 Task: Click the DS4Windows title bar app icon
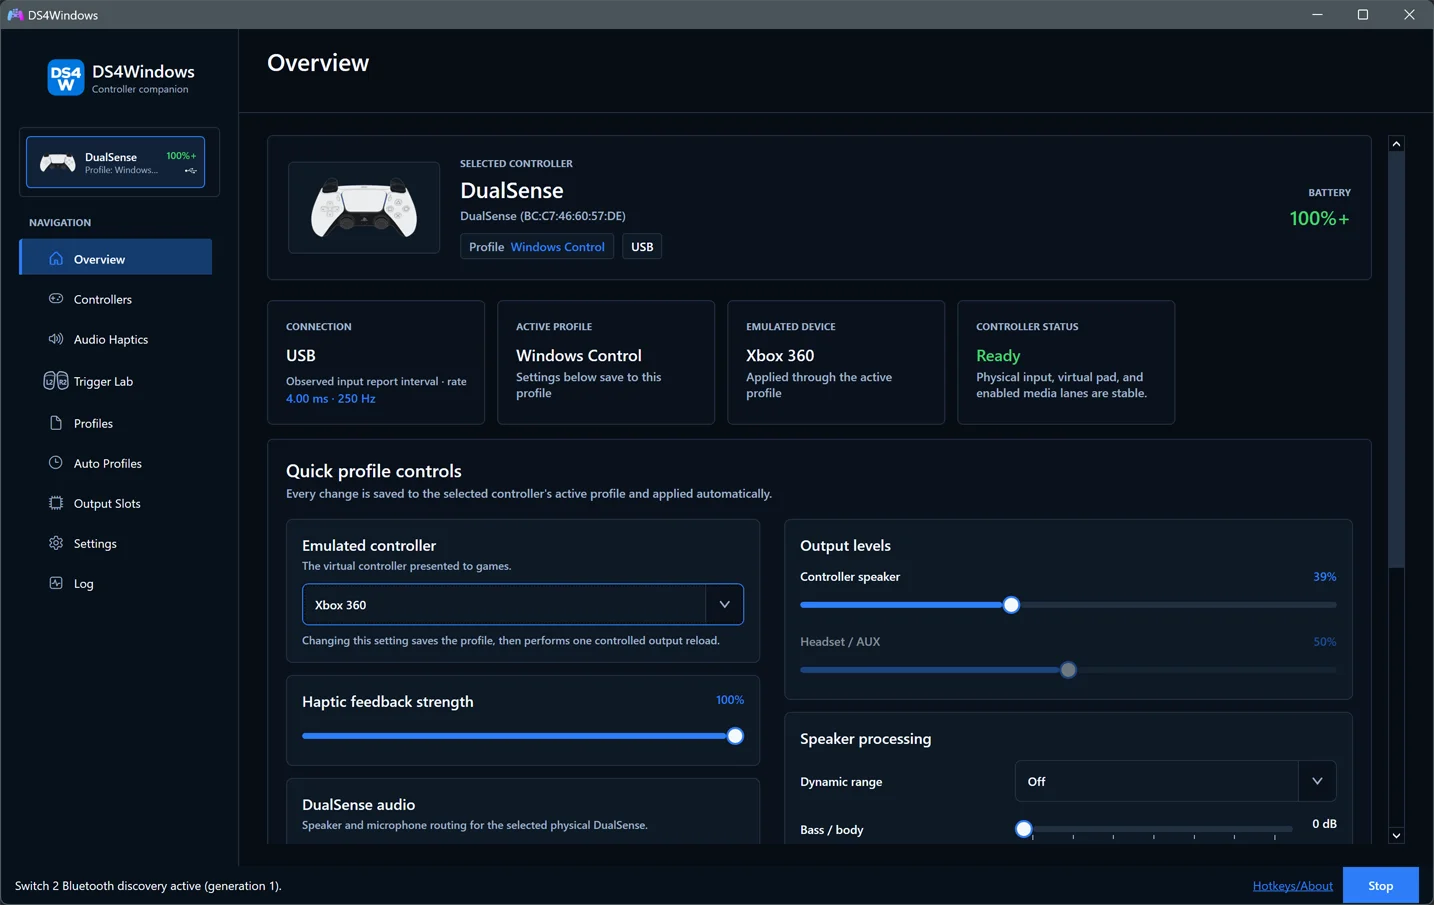tap(15, 15)
